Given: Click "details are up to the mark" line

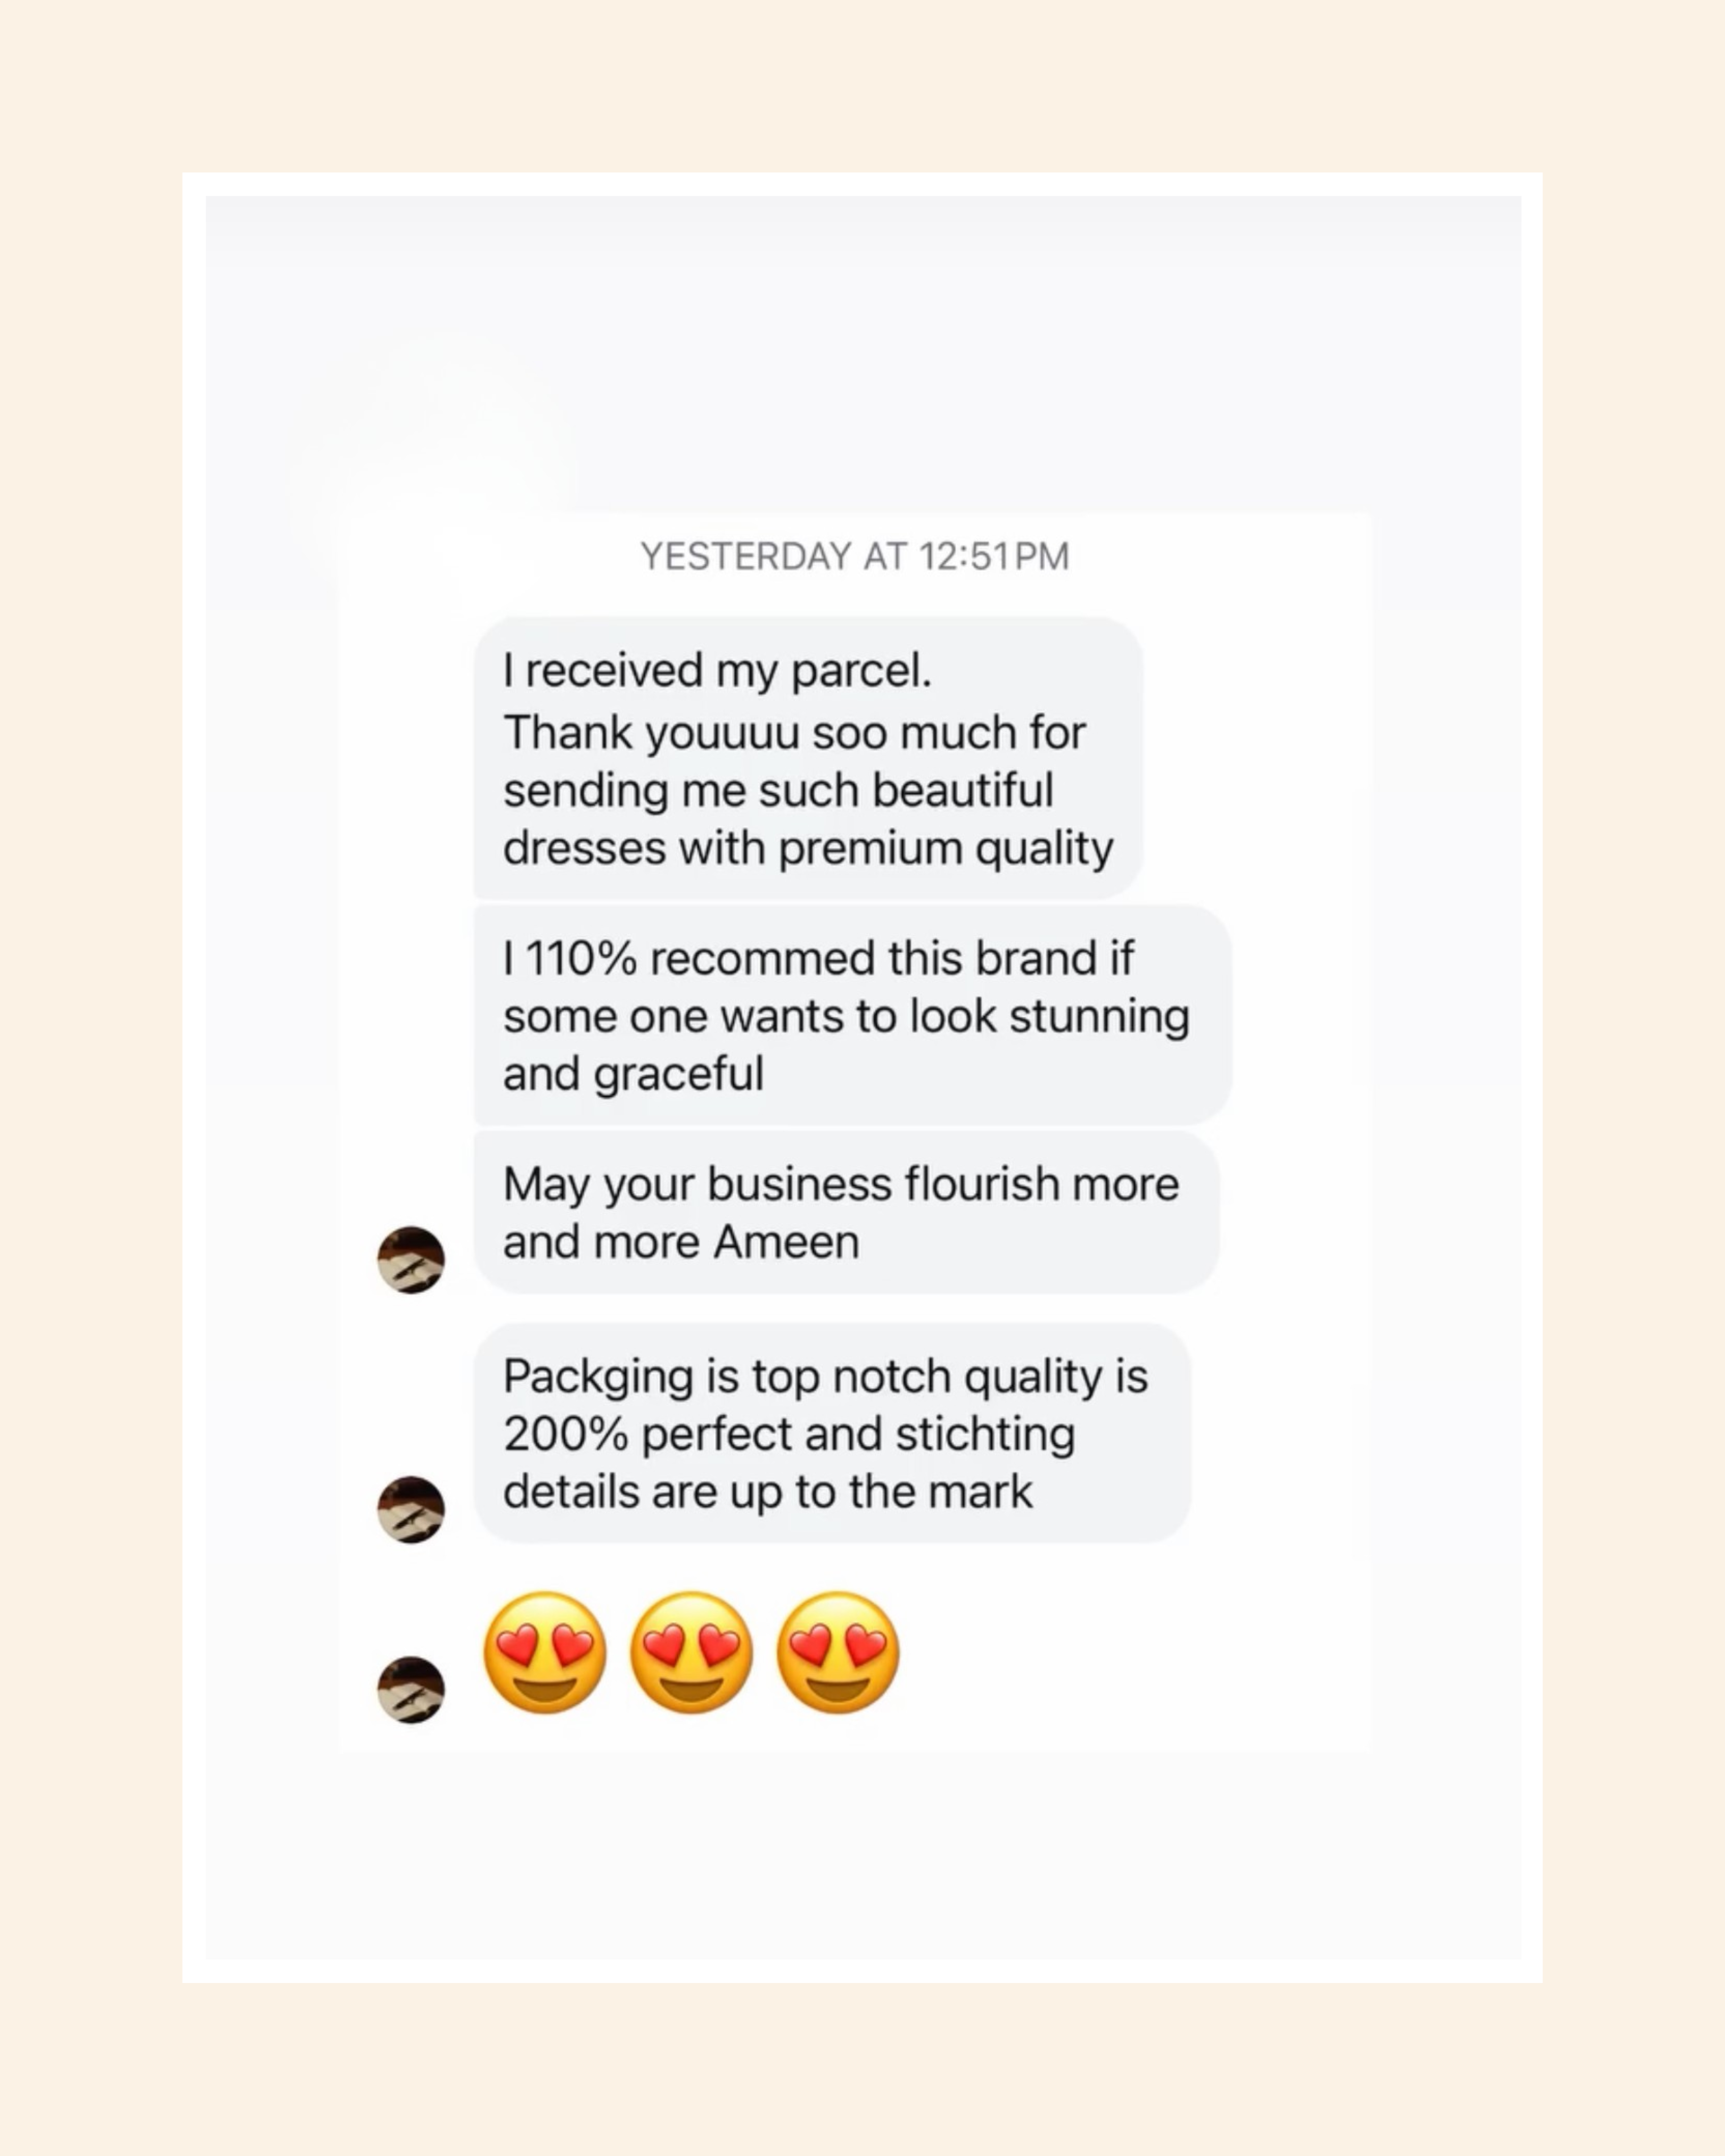Looking at the screenshot, I should (767, 1492).
